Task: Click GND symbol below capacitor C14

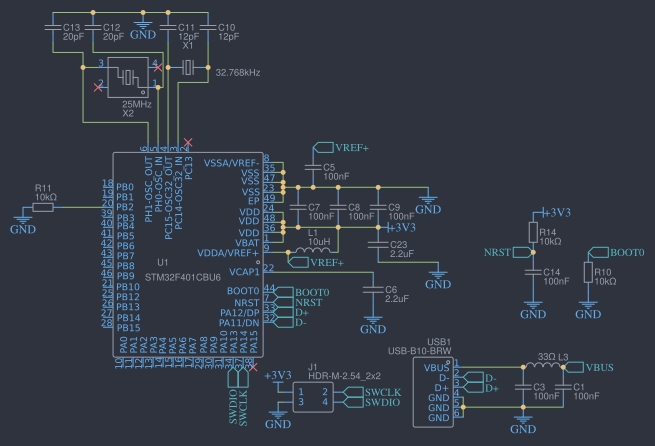Action: click(x=533, y=310)
